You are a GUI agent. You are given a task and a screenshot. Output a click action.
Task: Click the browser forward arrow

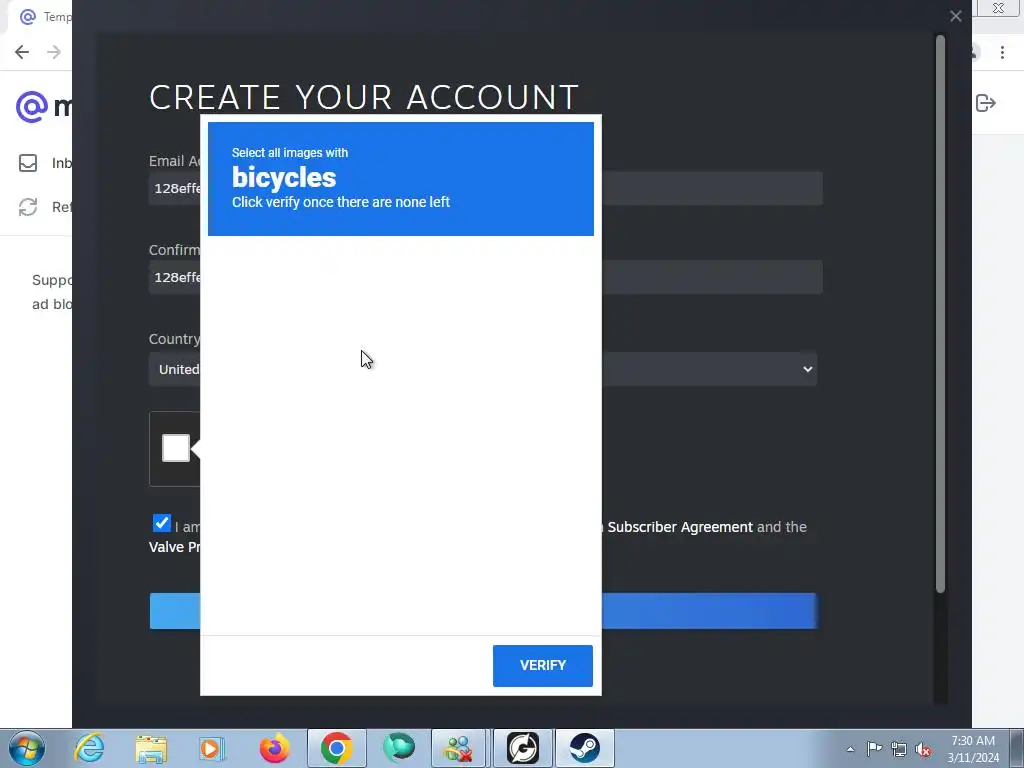click(54, 52)
